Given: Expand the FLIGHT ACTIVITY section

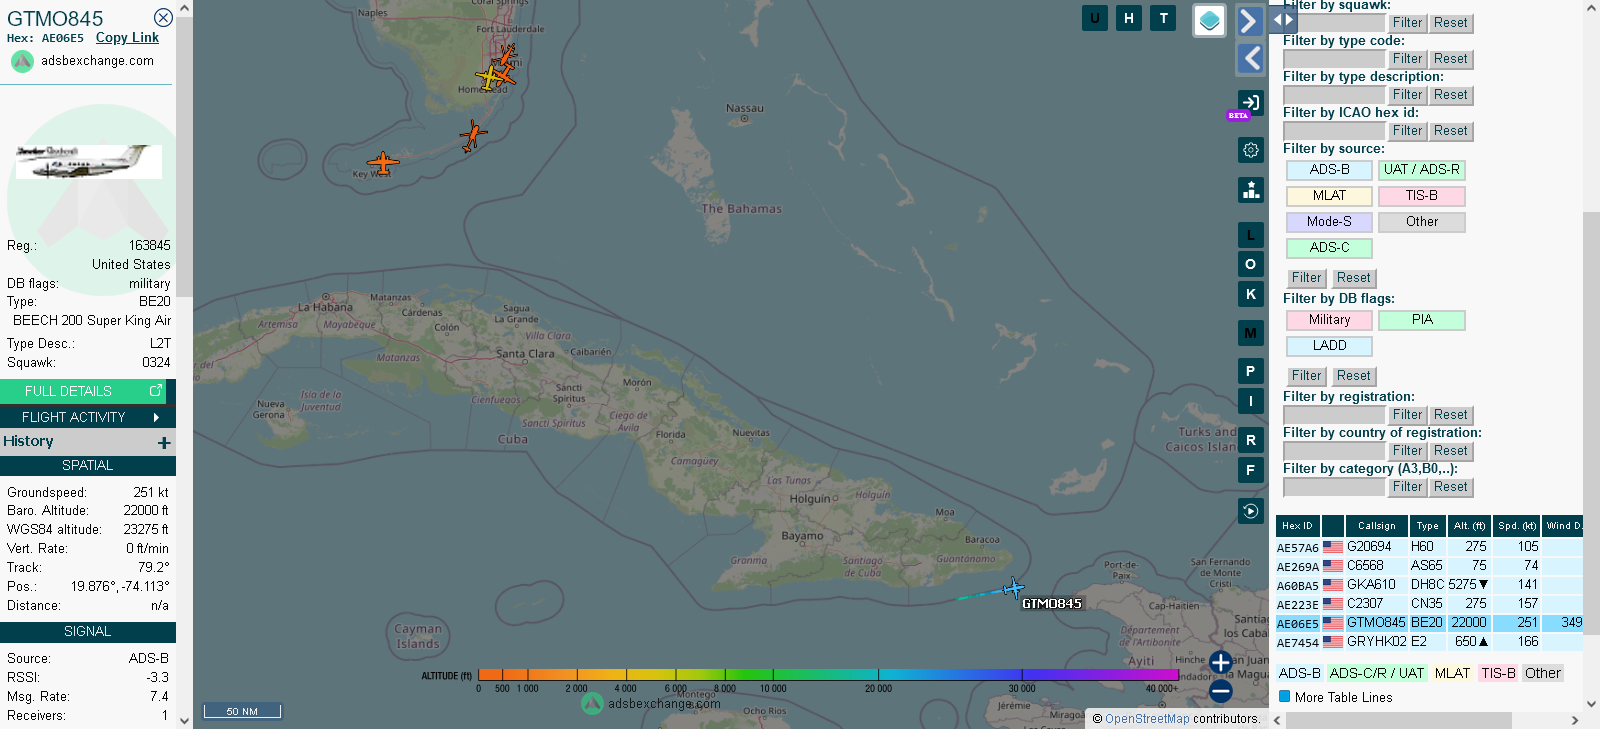Looking at the screenshot, I should pos(88,417).
